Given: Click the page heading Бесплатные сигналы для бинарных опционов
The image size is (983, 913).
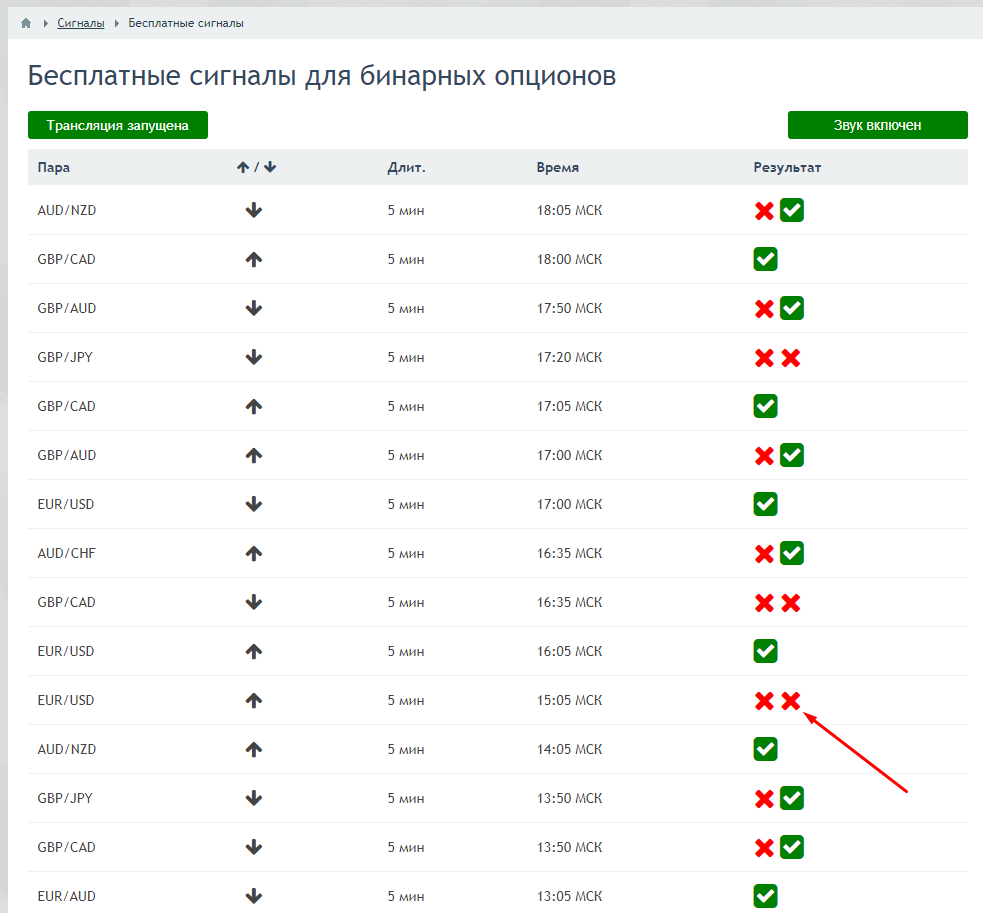Looking at the screenshot, I should click(322, 76).
